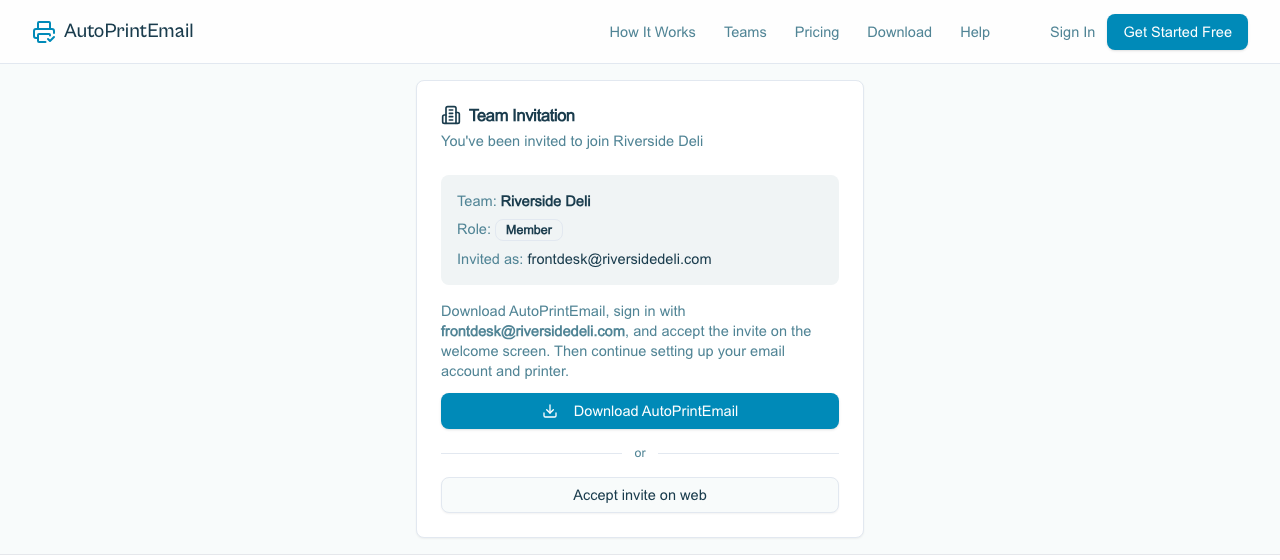Image resolution: width=1280 pixels, height=560 pixels.
Task: Select Download in the top navigation
Action: [899, 32]
